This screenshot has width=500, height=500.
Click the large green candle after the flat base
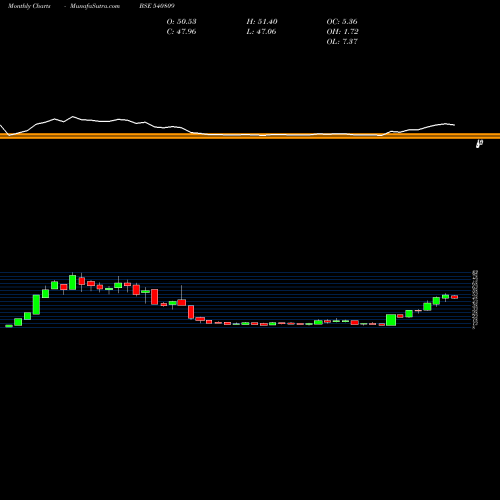(x=391, y=320)
